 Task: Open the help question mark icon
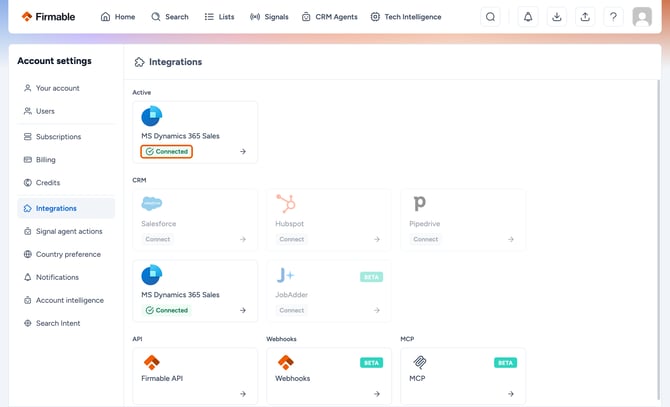pyautogui.click(x=613, y=17)
